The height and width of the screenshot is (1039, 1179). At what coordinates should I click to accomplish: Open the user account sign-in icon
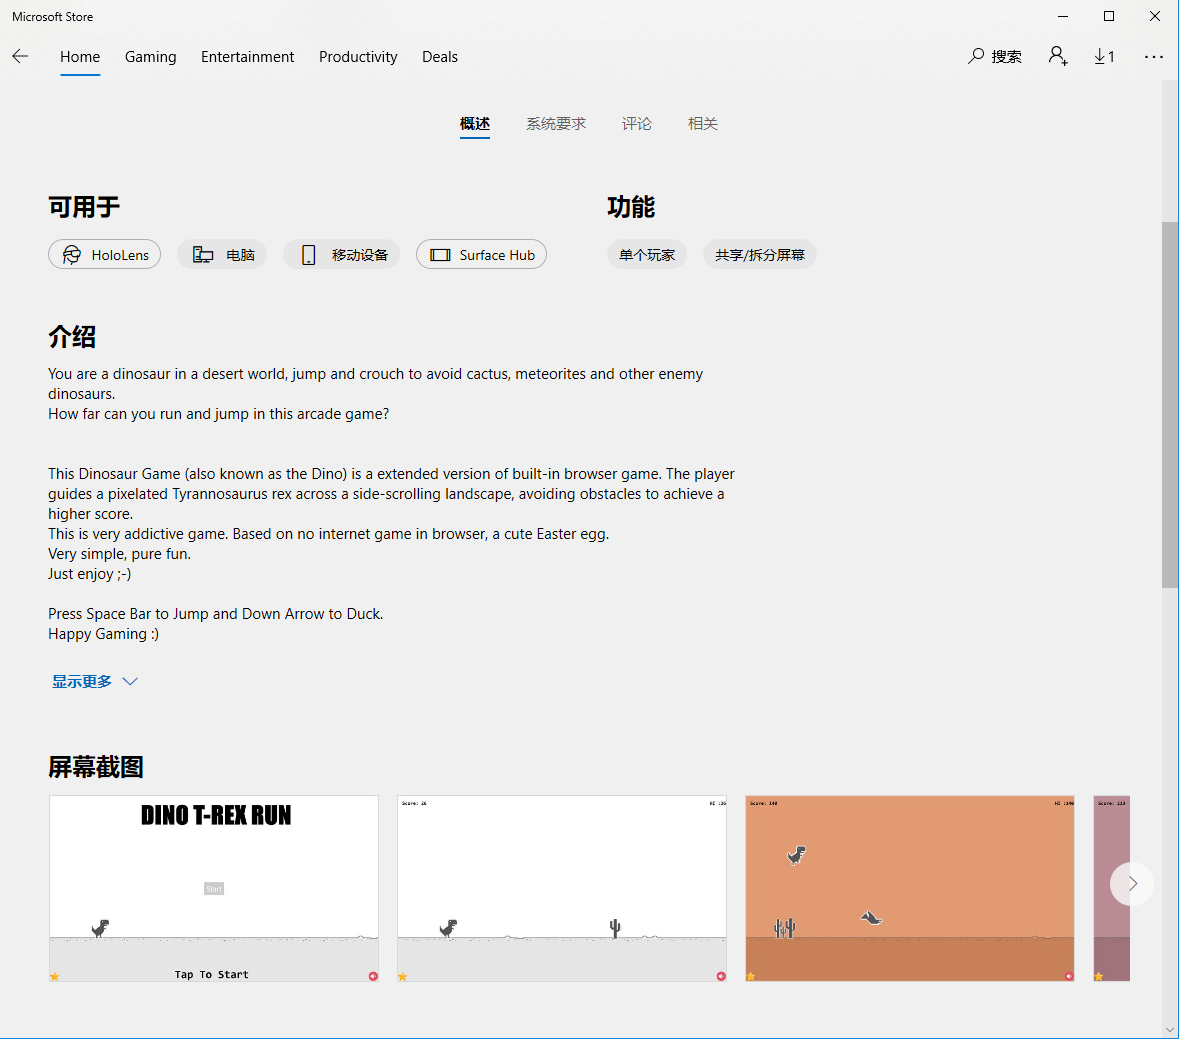[1058, 56]
